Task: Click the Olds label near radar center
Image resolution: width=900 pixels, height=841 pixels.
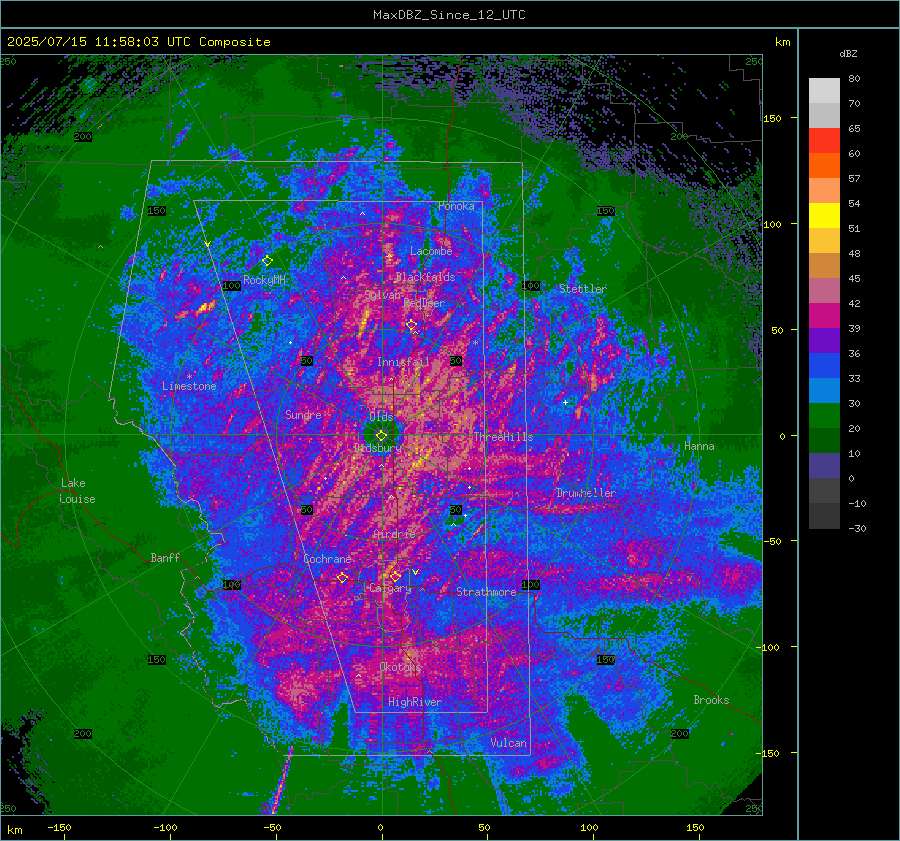Action: pyautogui.click(x=381, y=417)
